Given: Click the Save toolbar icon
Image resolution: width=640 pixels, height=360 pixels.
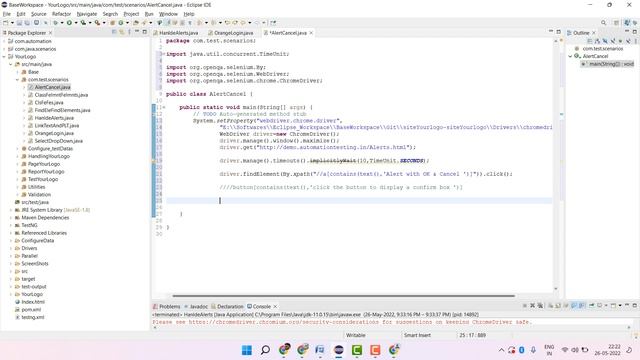Looking at the screenshot, I should coord(19,23).
